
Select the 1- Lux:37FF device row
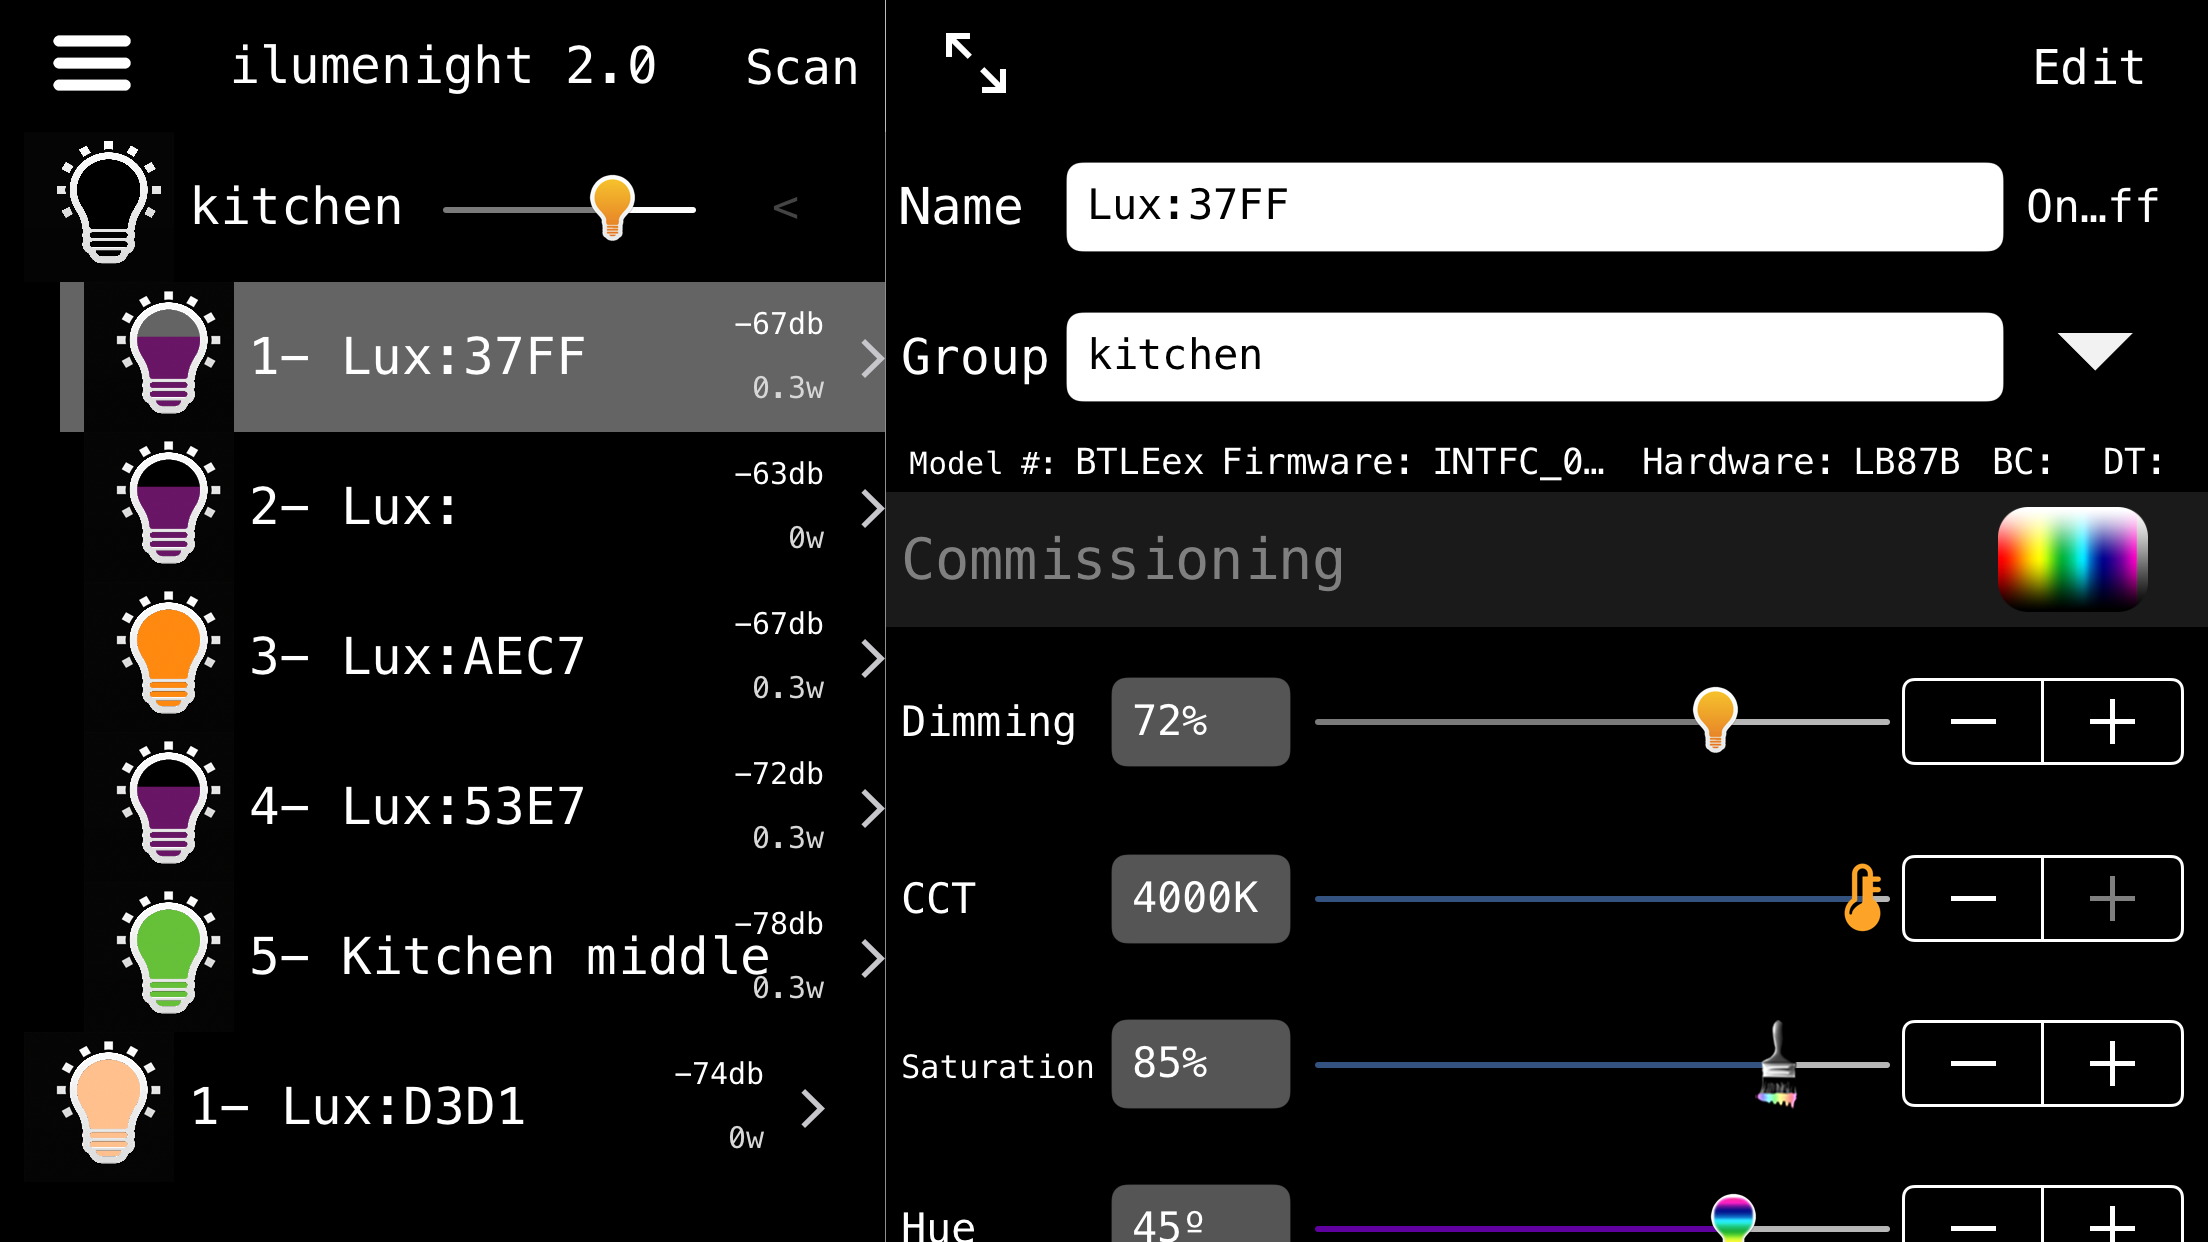(x=473, y=357)
